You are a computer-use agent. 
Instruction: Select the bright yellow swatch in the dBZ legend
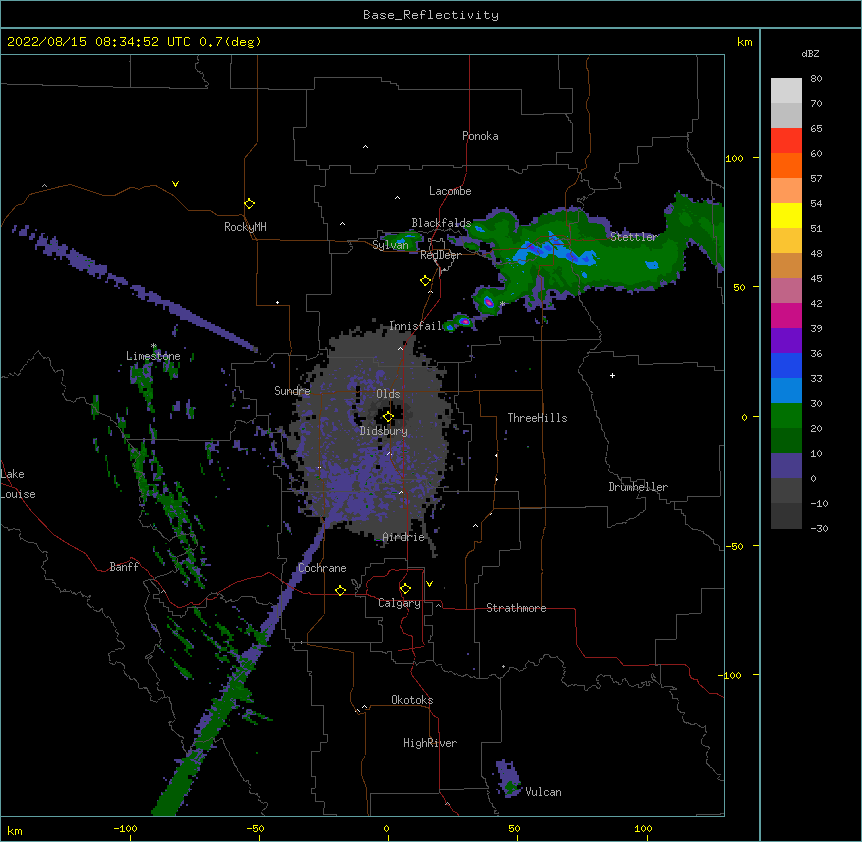tap(786, 215)
